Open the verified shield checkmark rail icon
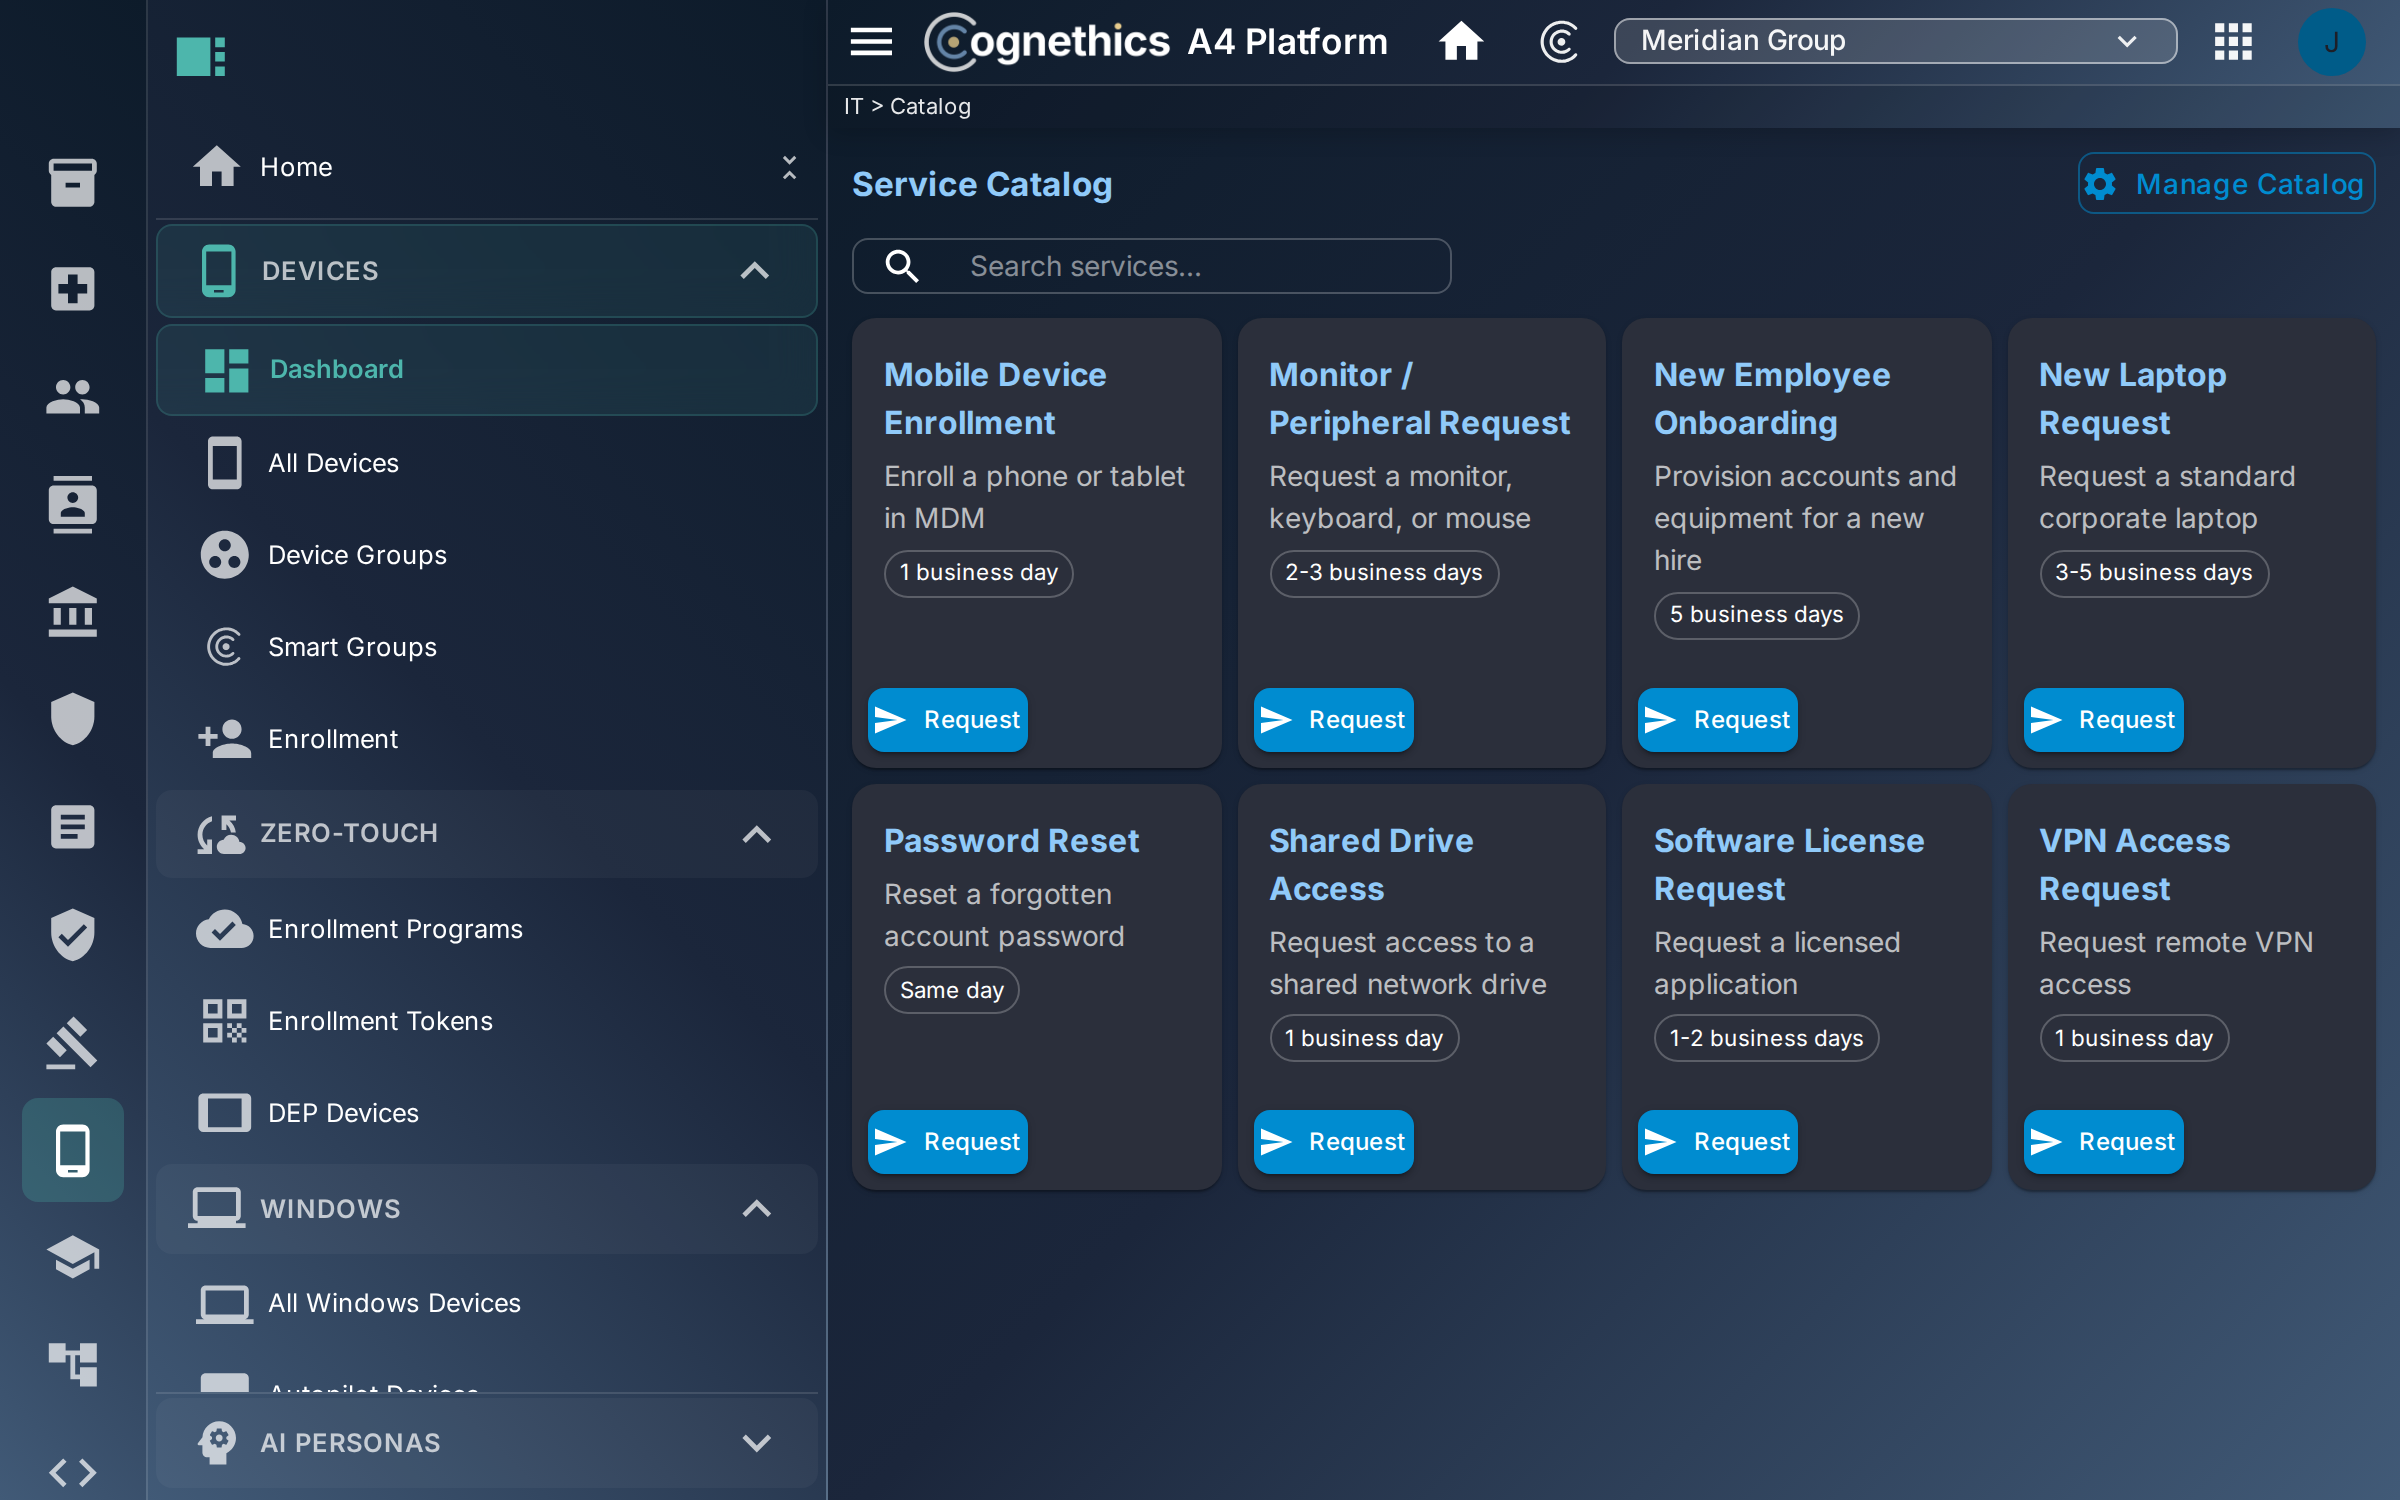 click(72, 934)
